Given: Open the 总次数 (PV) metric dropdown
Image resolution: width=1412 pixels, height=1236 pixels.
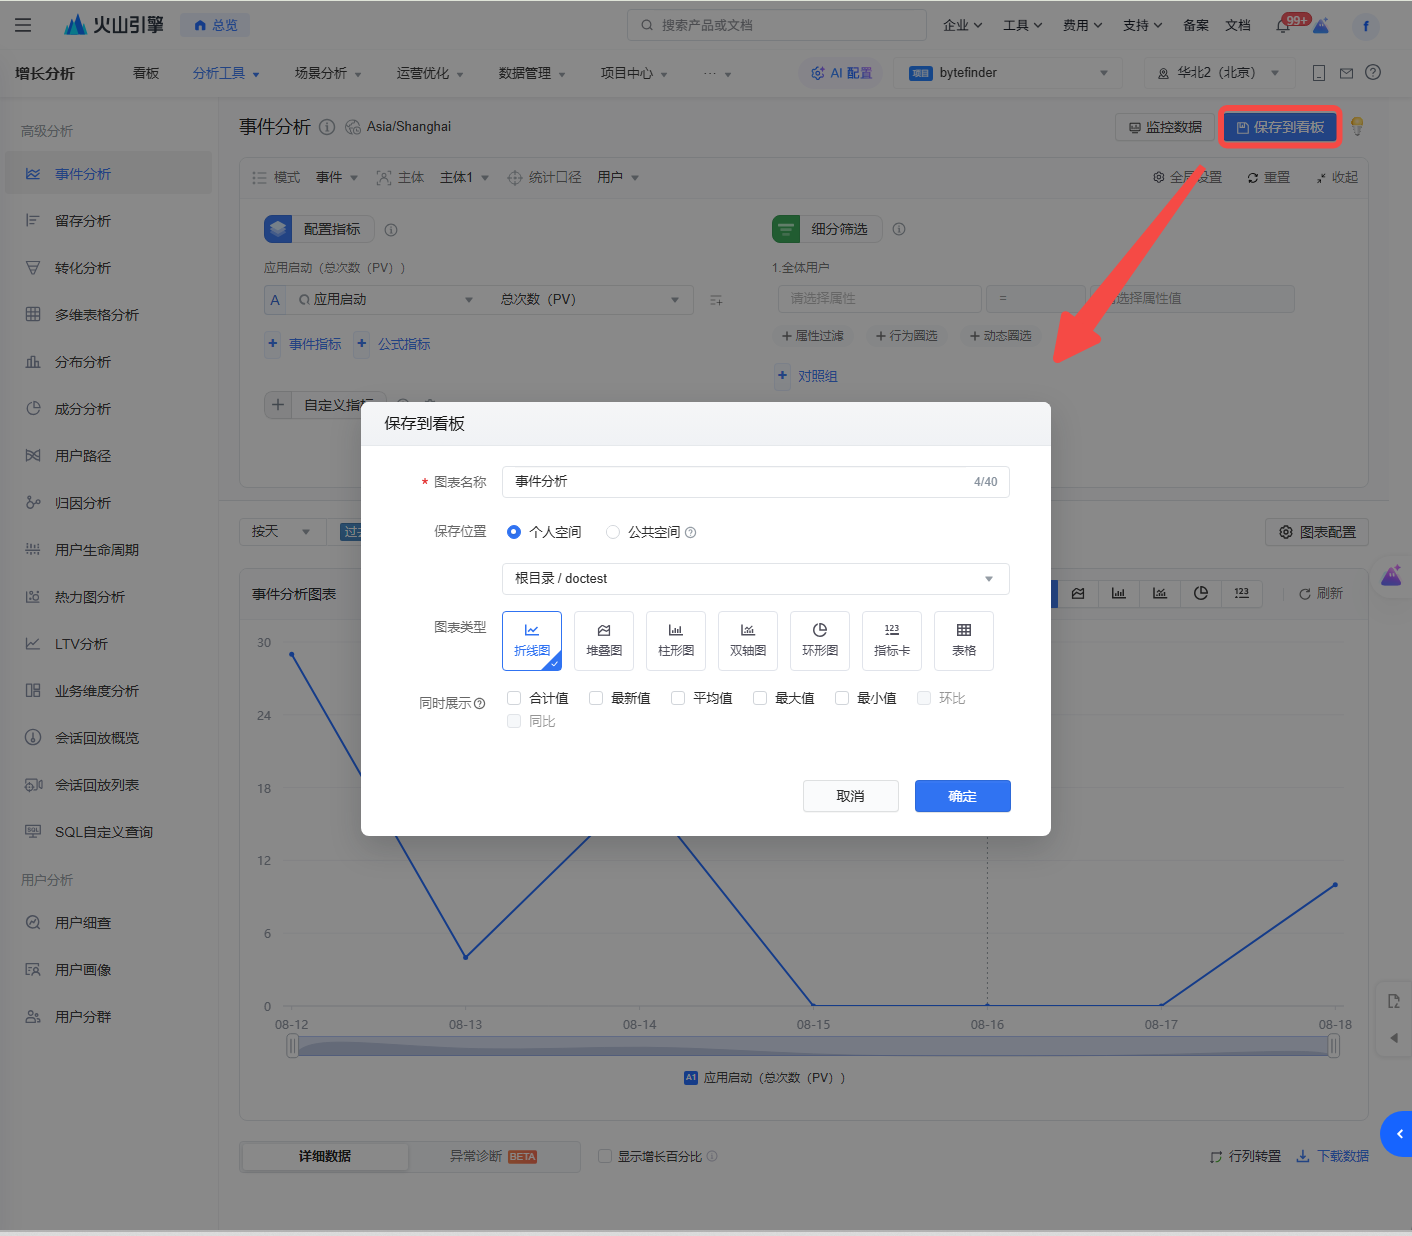Looking at the screenshot, I should tap(590, 300).
